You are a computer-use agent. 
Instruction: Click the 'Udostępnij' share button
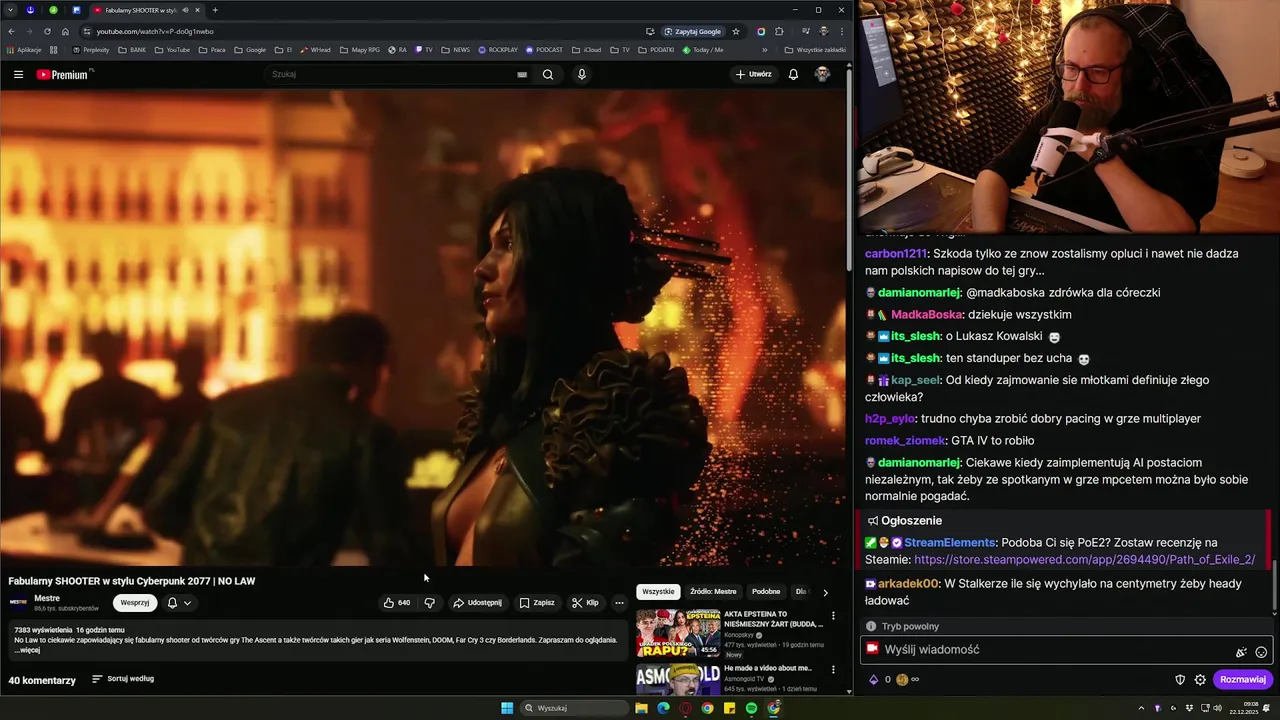tap(477, 603)
